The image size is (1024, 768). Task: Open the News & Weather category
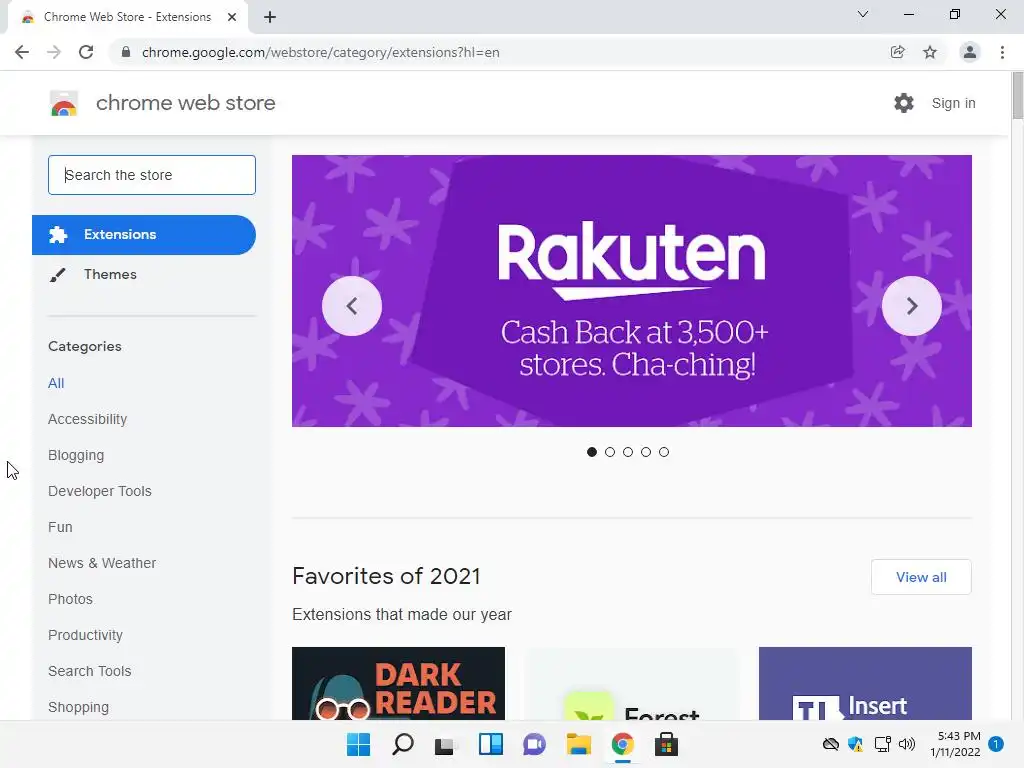coord(102,563)
